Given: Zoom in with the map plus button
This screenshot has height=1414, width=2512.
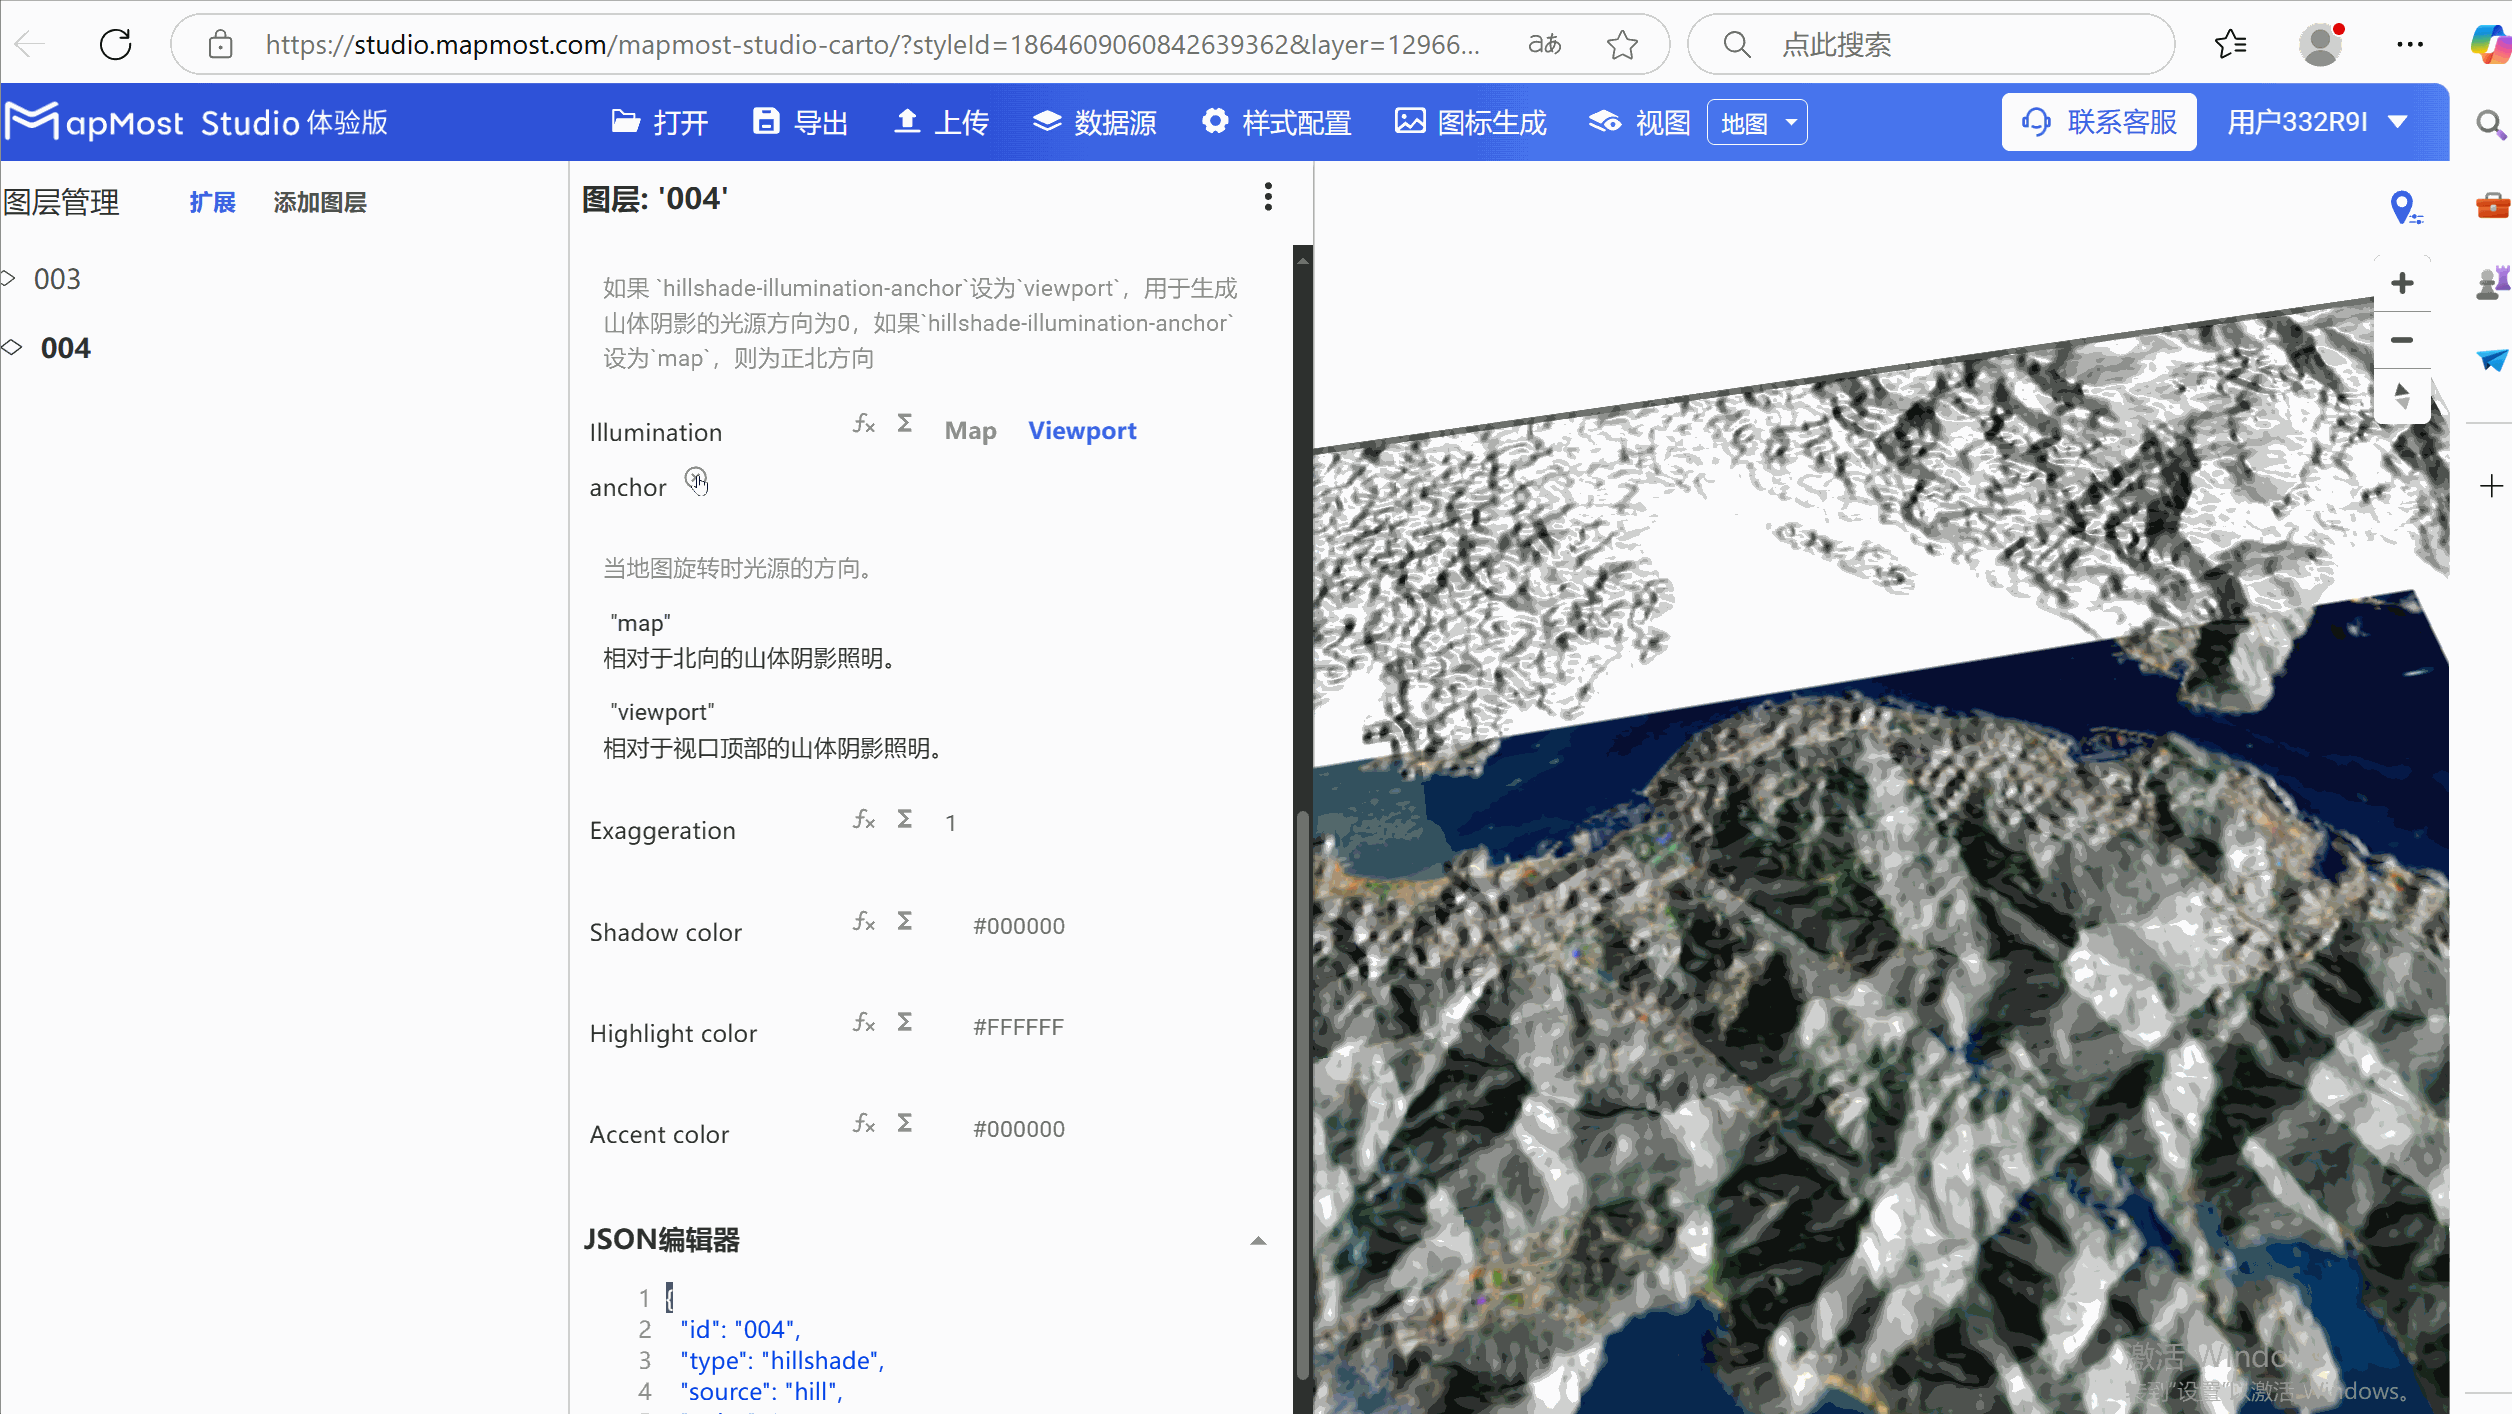Looking at the screenshot, I should point(2403,282).
